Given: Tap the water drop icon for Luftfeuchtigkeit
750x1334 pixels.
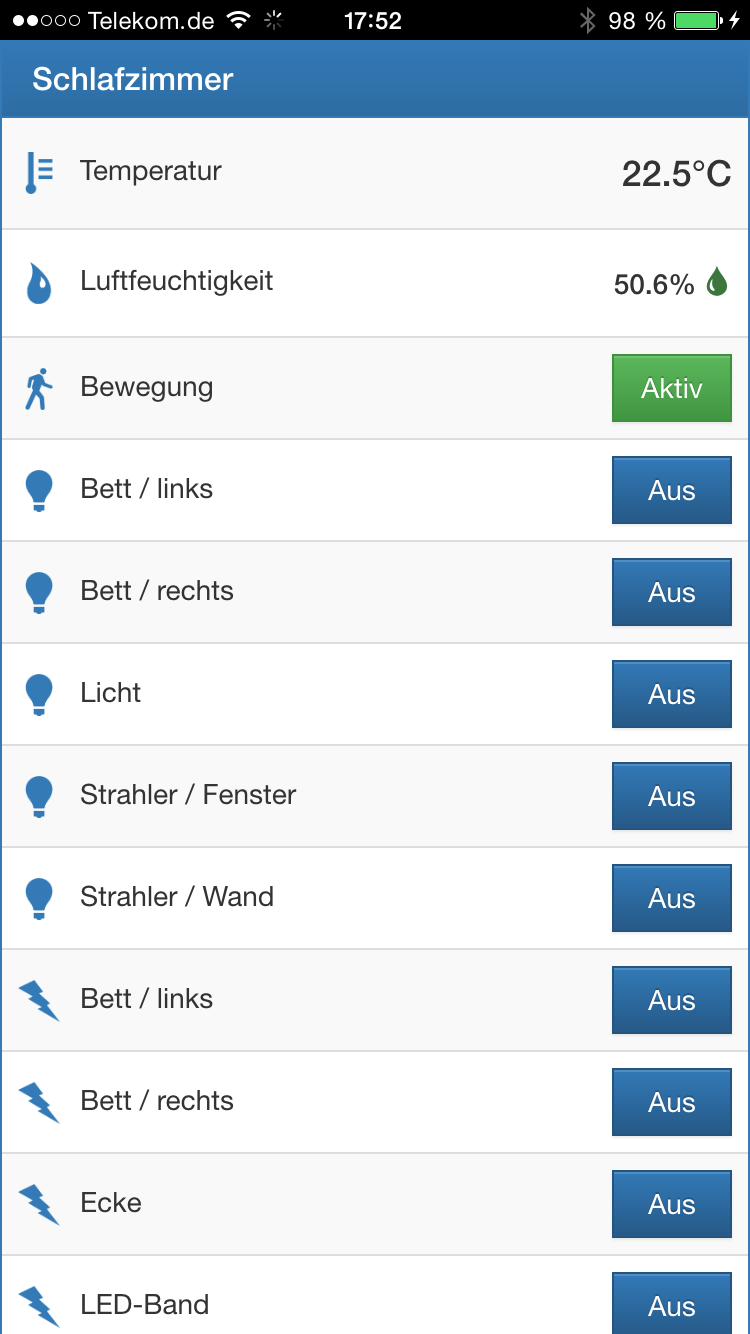Looking at the screenshot, I should [38, 283].
